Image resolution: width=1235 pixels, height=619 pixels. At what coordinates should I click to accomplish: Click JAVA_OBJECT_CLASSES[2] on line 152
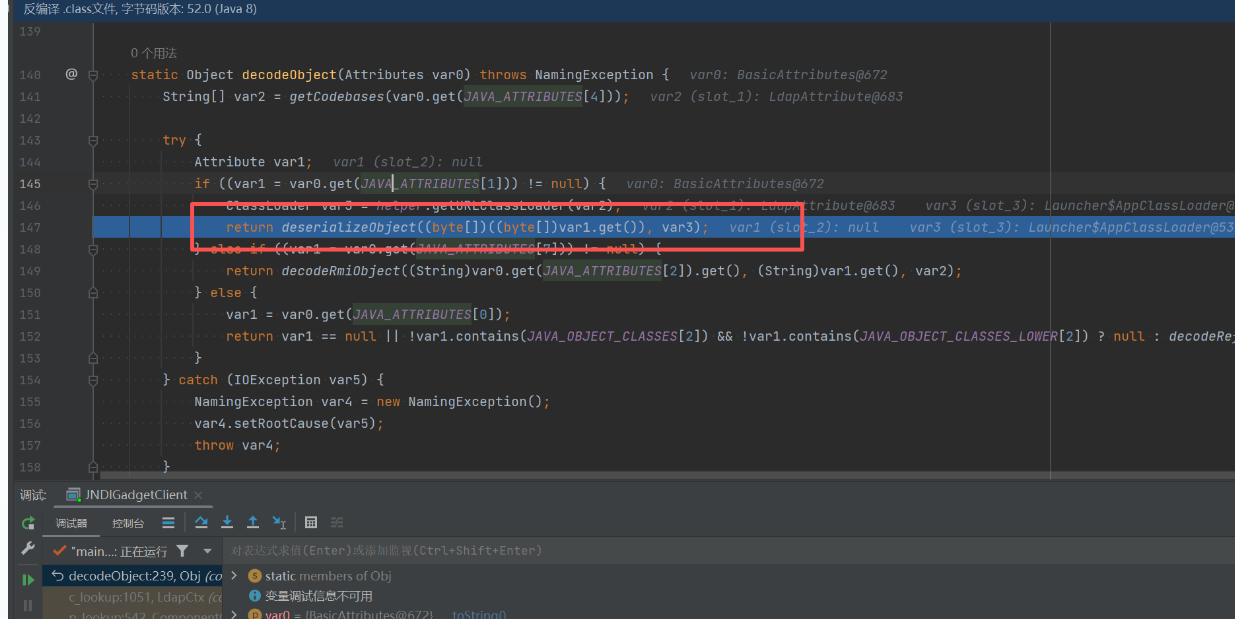(617, 337)
